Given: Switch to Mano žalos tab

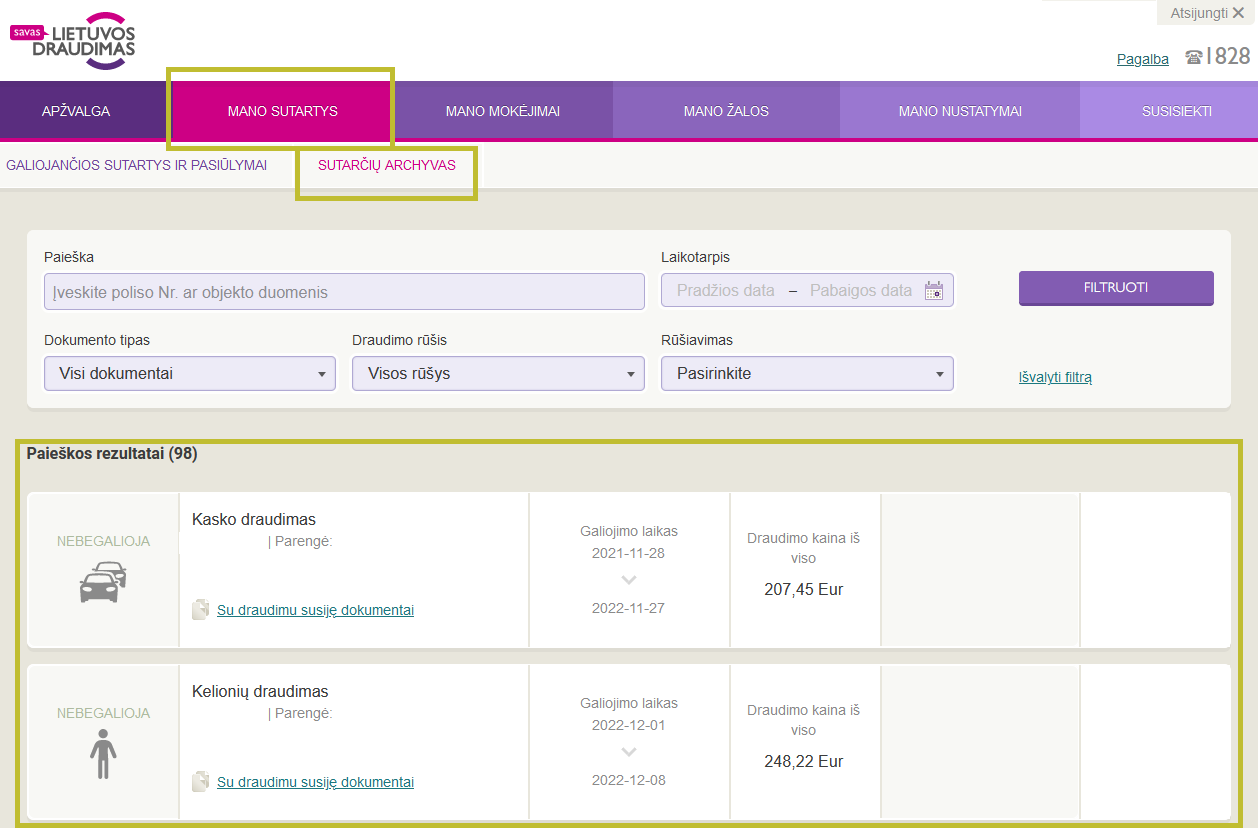Looking at the screenshot, I should coord(726,111).
